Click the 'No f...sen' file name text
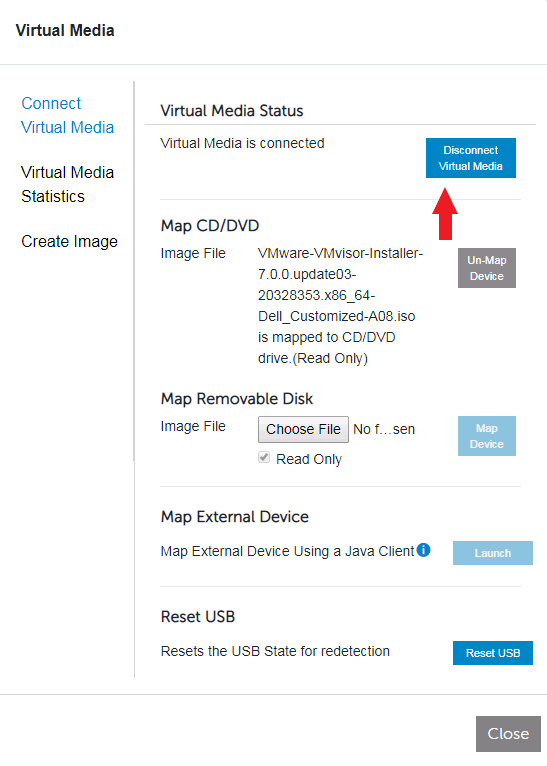This screenshot has width=547, height=766. coord(384,429)
